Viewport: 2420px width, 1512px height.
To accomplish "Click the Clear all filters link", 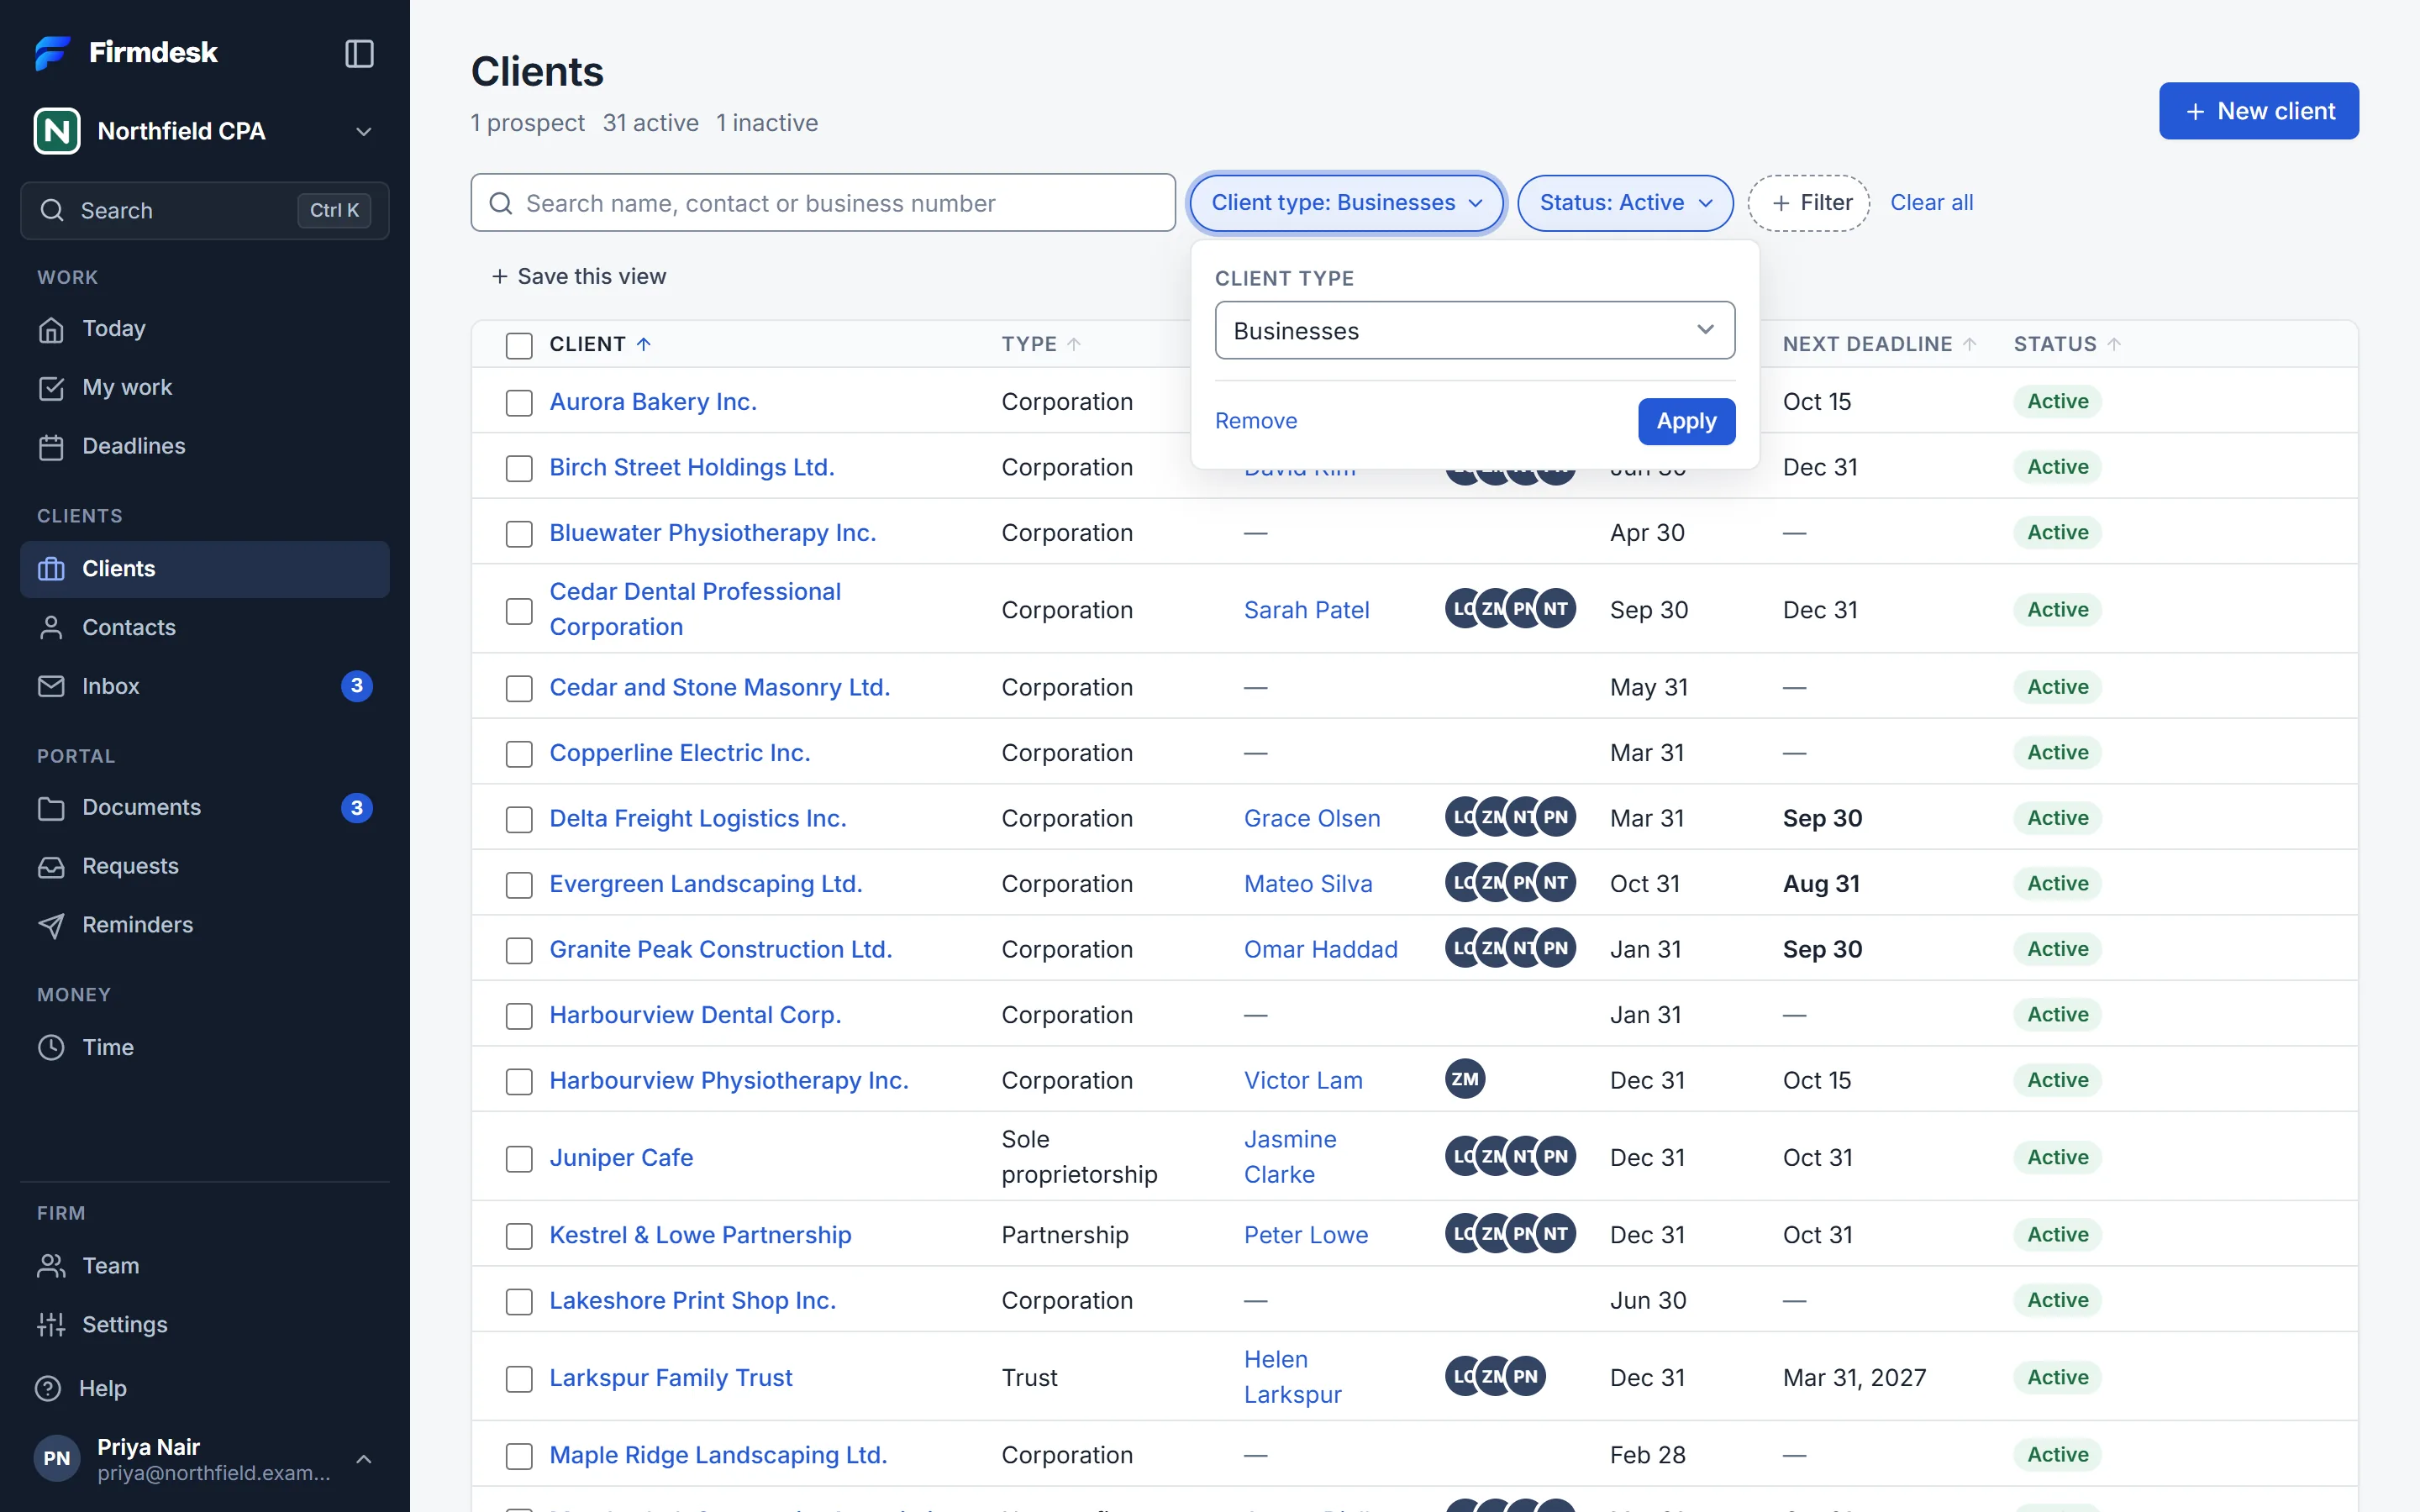I will [x=1931, y=203].
